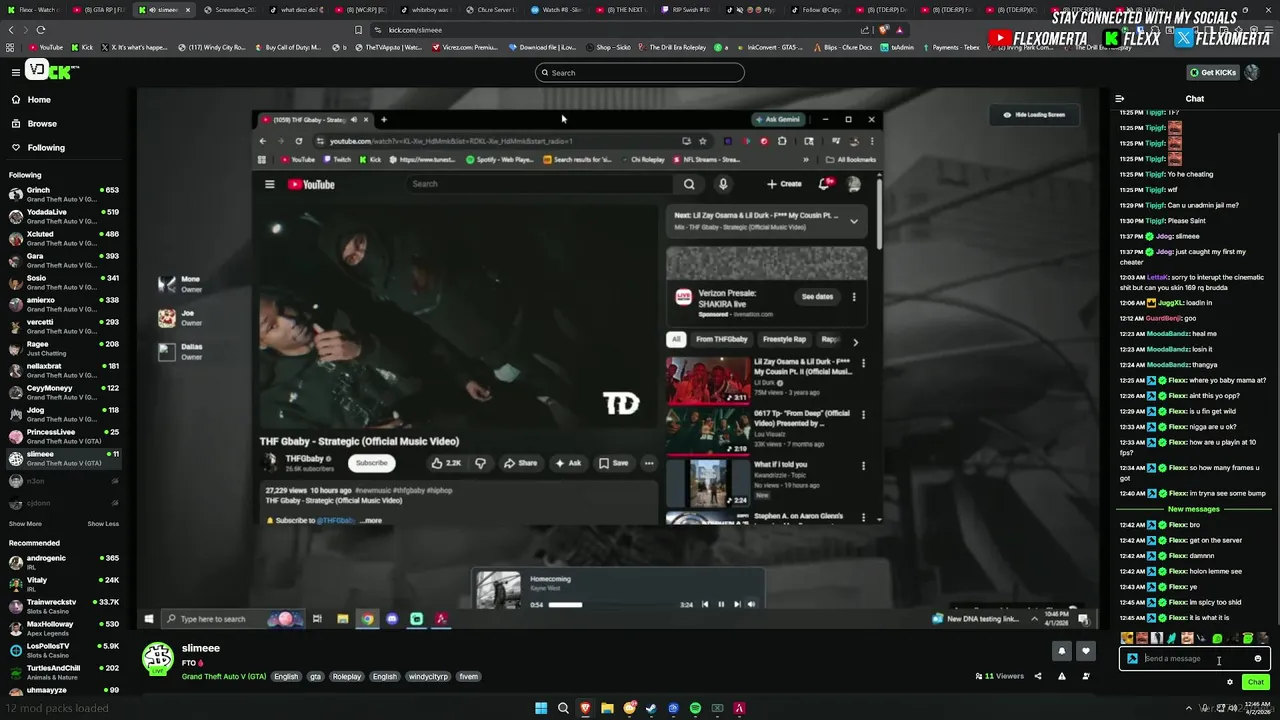Viewport: 1280px width, 720px height.
Task: Click Show More under the following list
Action: tap(25, 524)
